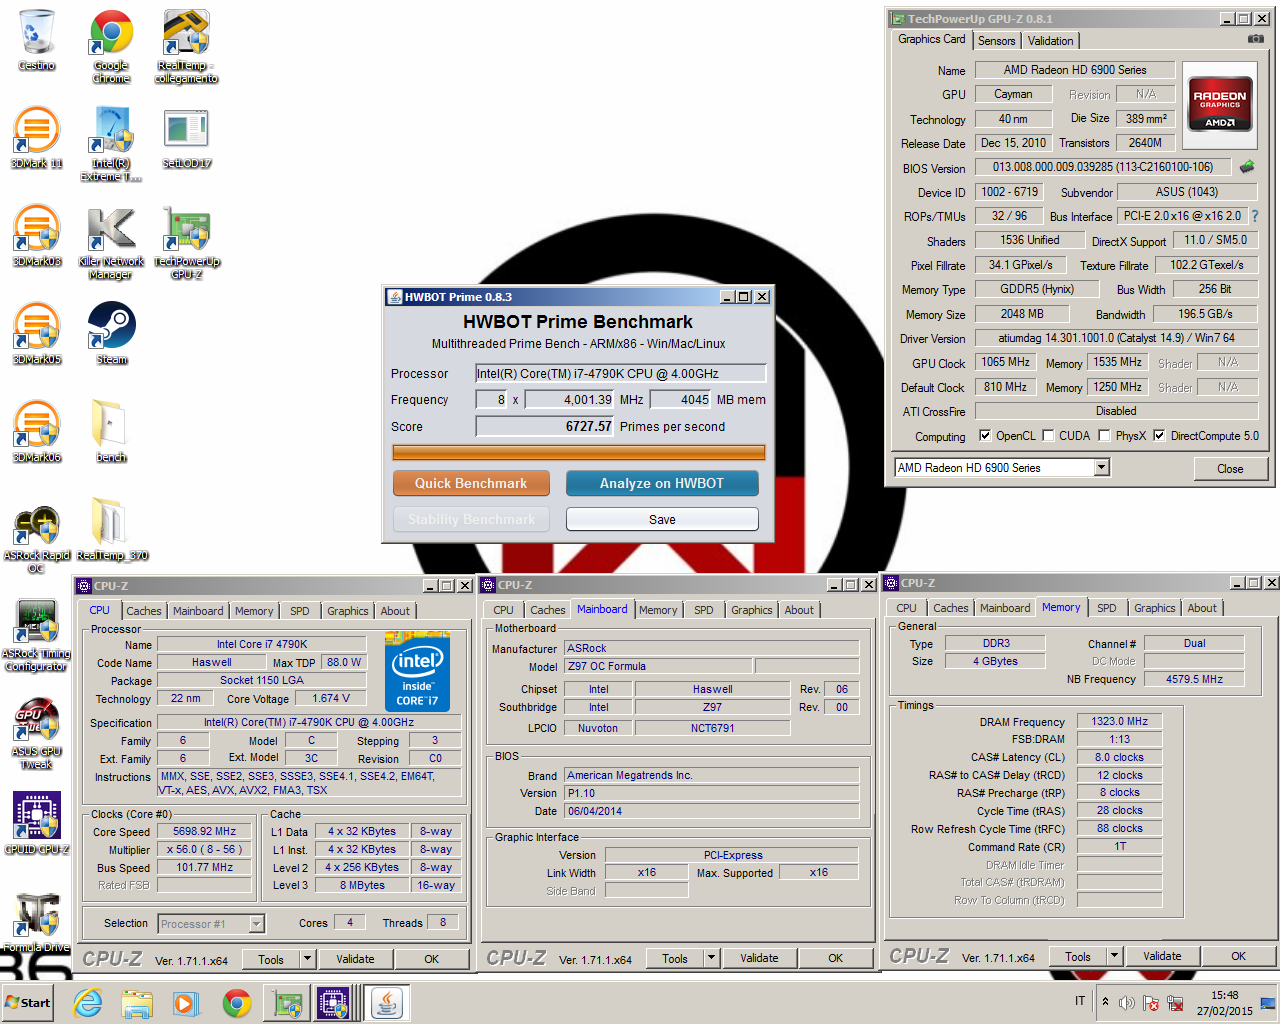Open Caches tab in CPU-Z CPU window
This screenshot has width=1280, height=1024.
(x=144, y=611)
